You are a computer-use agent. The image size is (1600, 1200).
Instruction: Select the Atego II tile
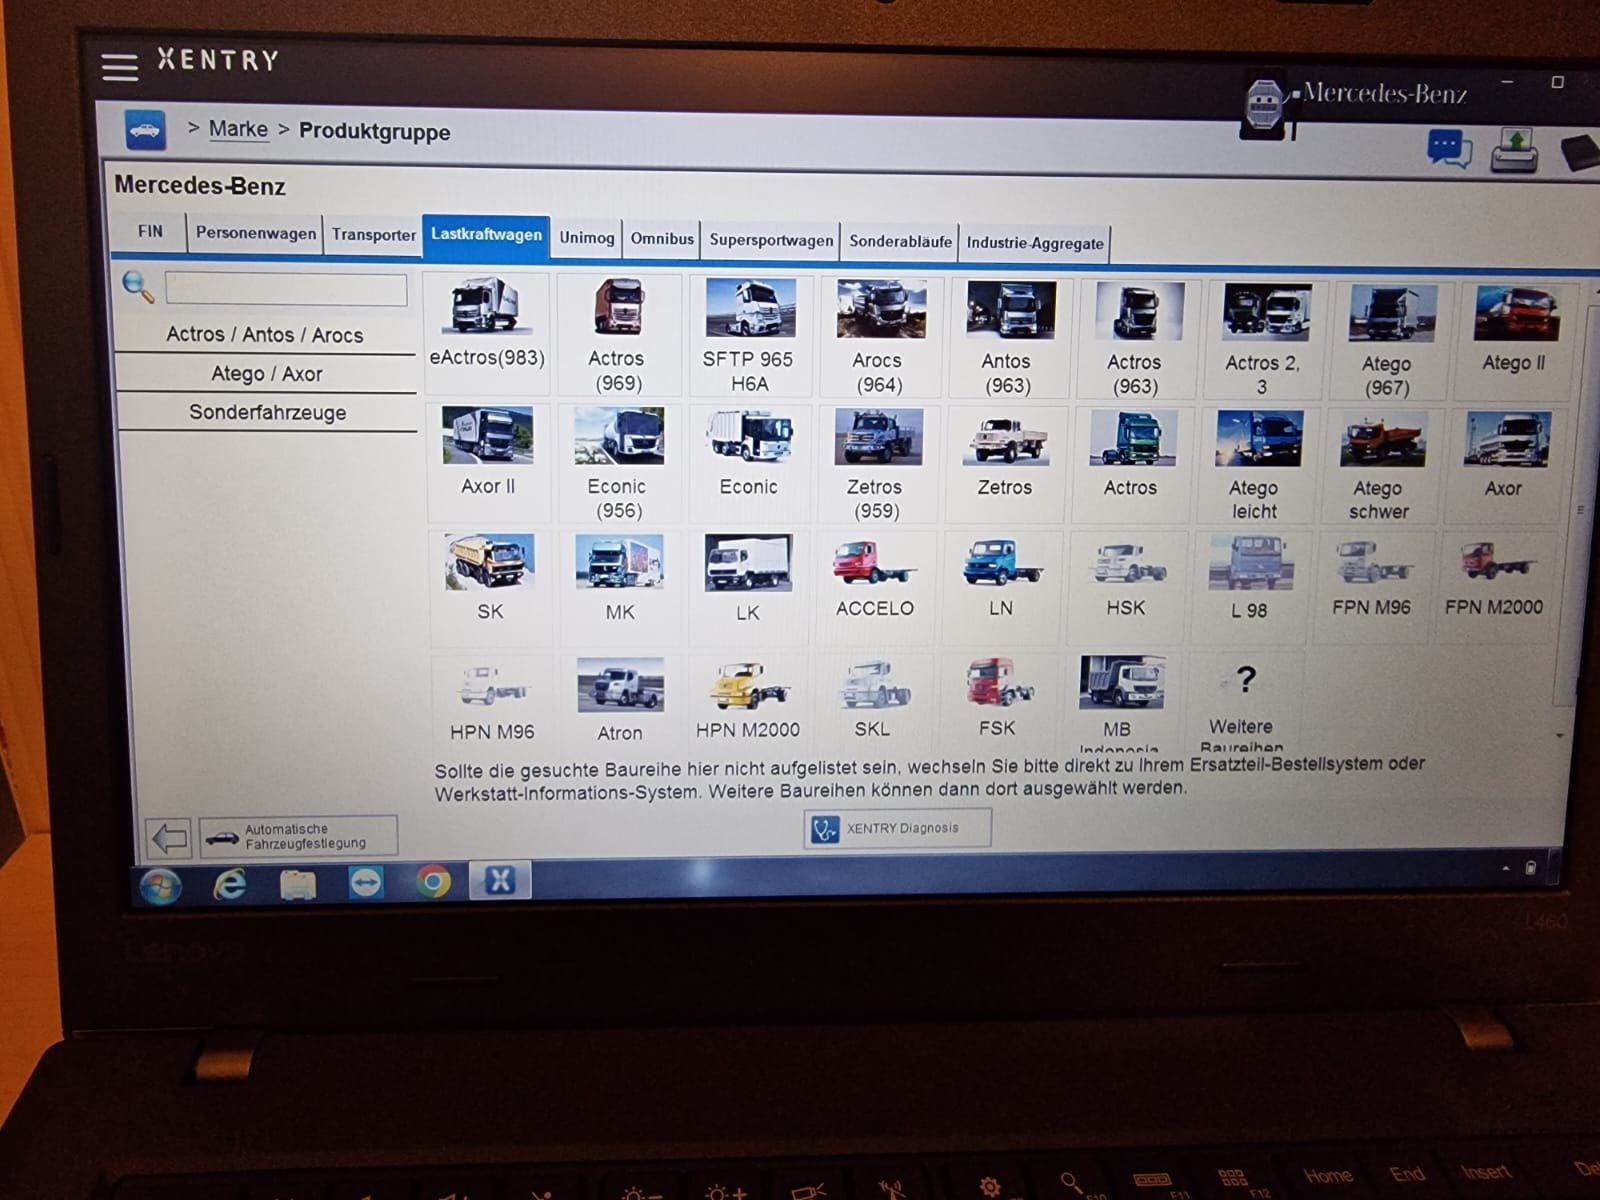click(1513, 341)
